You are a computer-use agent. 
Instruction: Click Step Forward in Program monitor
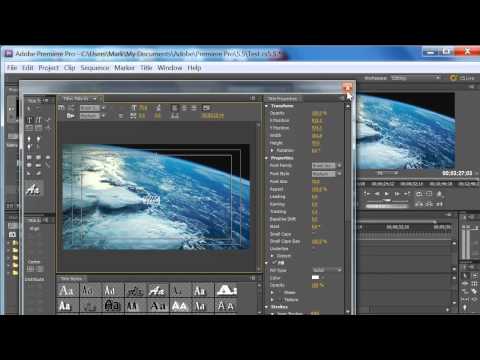coord(397,193)
